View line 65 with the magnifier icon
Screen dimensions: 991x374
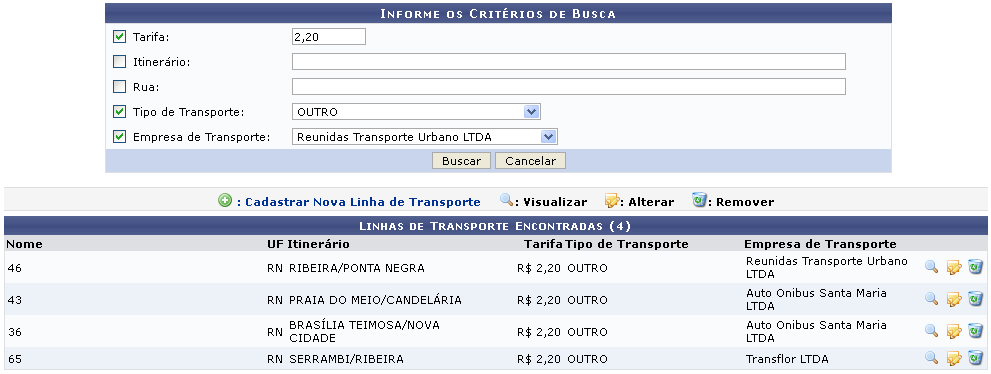point(931,358)
